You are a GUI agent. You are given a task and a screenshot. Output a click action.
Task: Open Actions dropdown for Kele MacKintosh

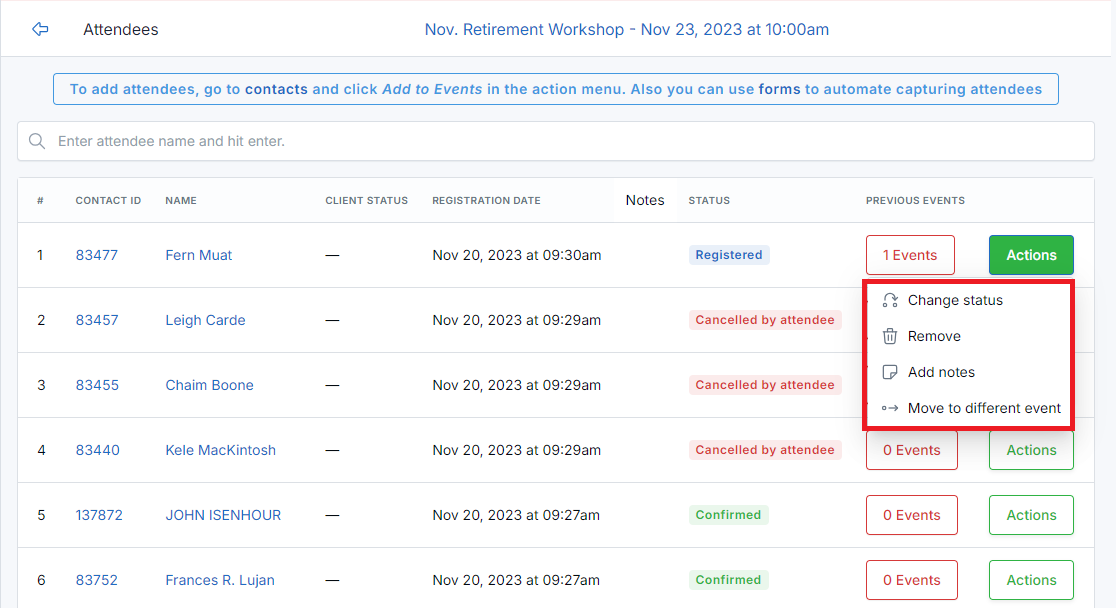[x=1031, y=450]
